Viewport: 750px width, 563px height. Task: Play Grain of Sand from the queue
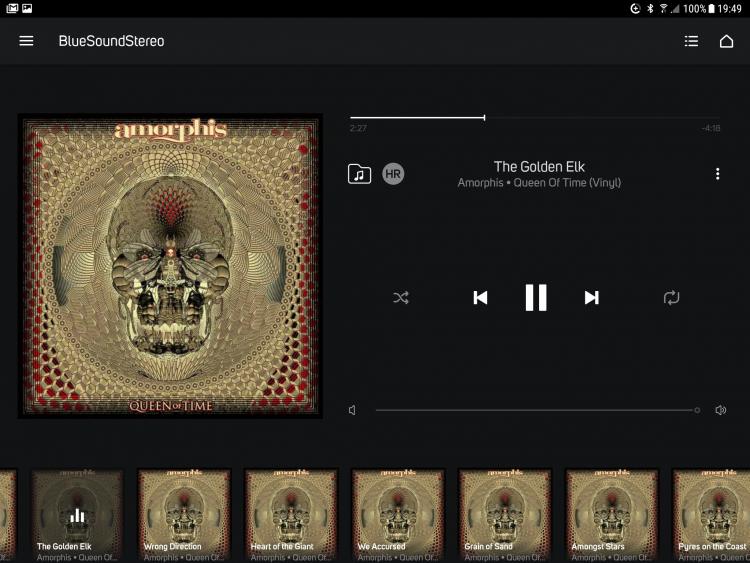pos(505,515)
